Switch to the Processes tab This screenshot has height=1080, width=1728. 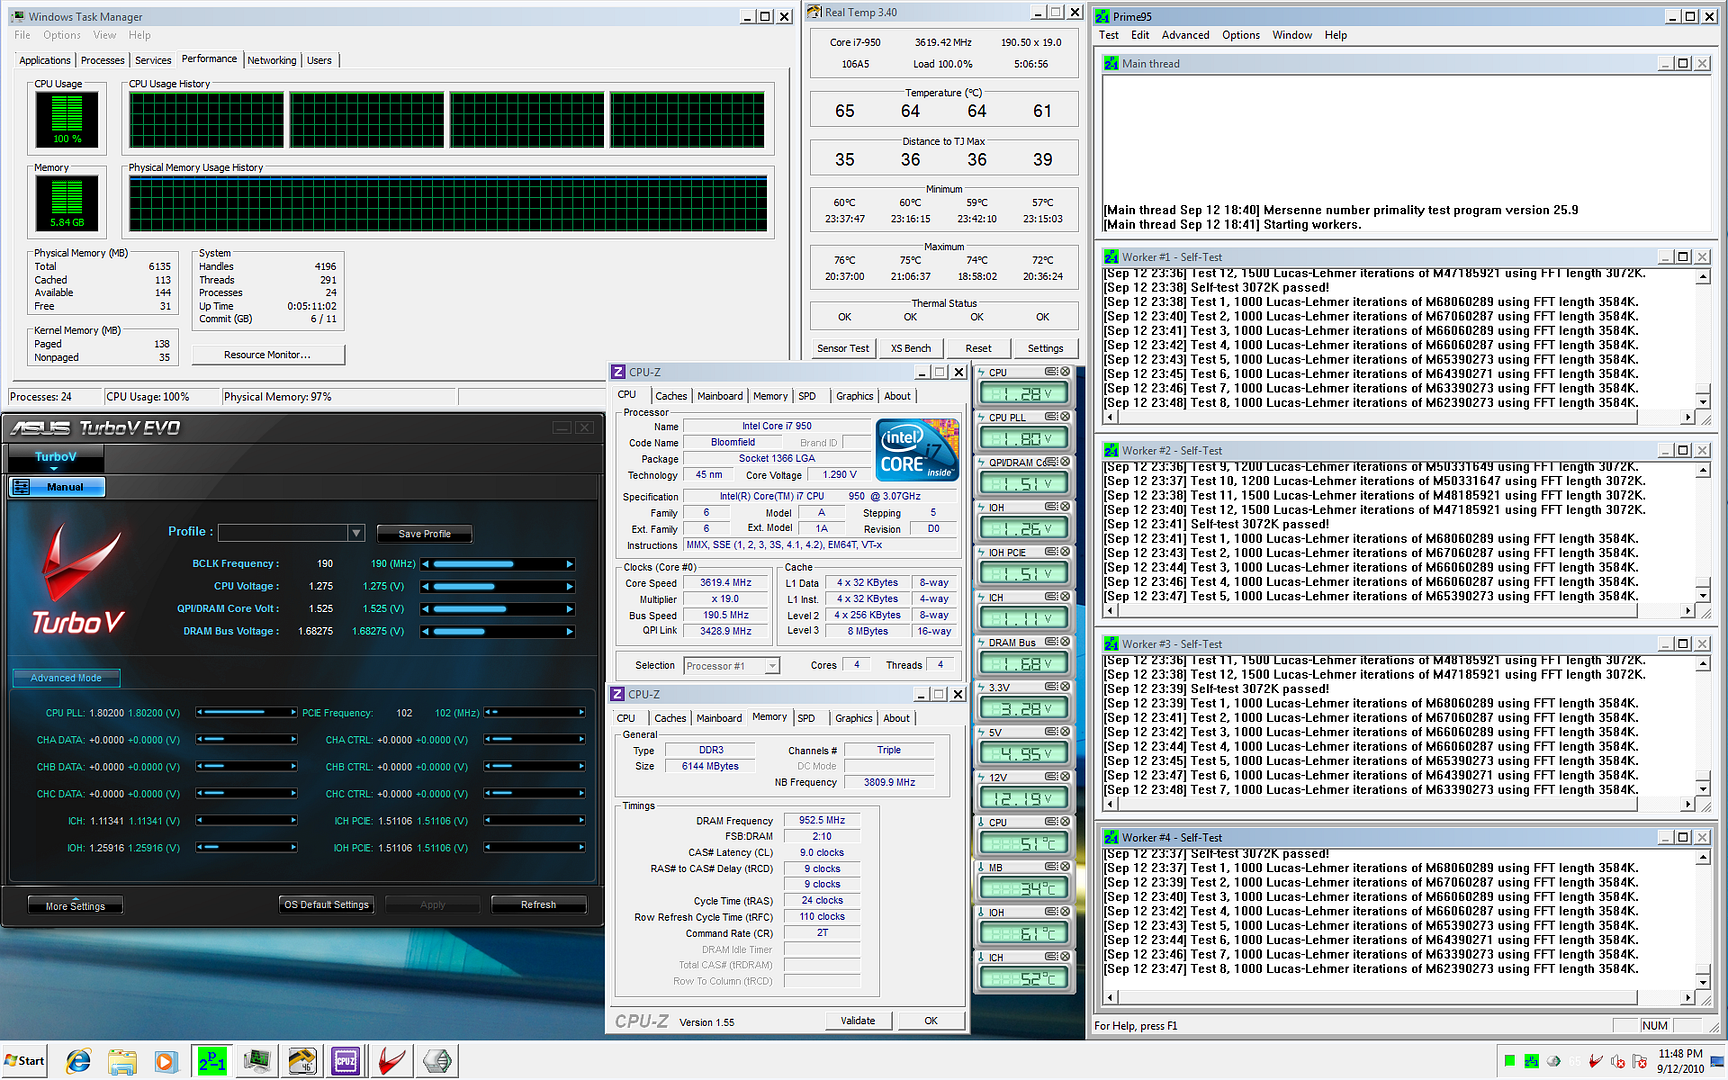tap(103, 61)
